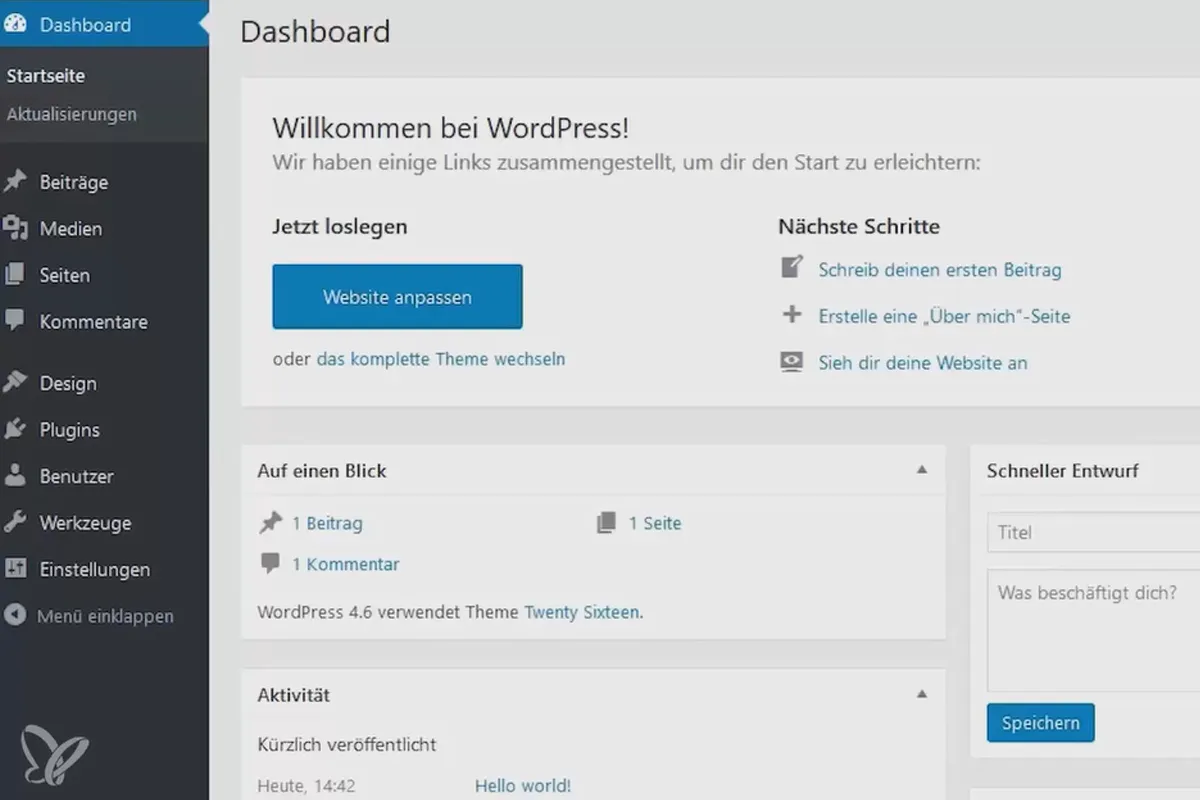Click the comment icon next to 1 Kommentar
The image size is (1200, 800).
click(270, 563)
